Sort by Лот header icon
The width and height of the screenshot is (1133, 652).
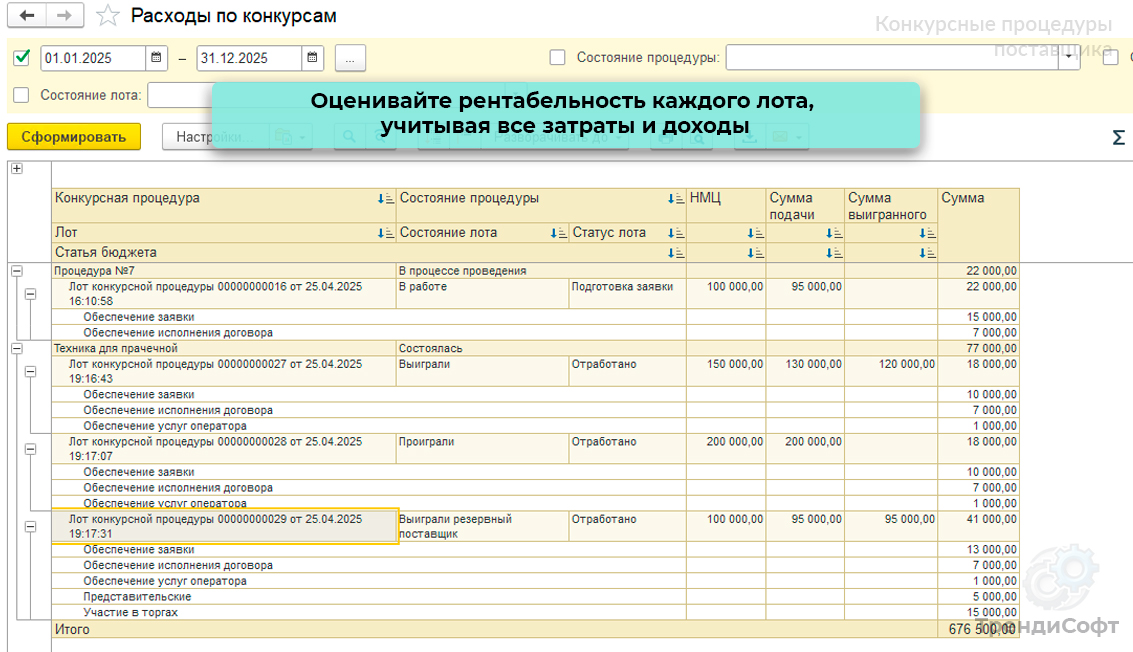point(386,233)
